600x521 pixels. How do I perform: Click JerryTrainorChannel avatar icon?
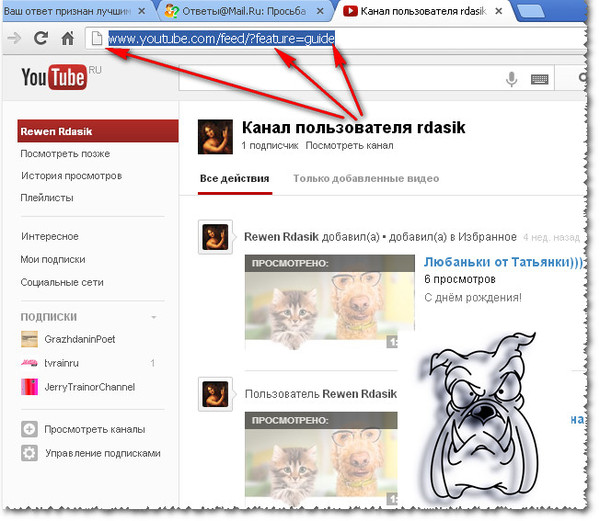(x=29, y=387)
